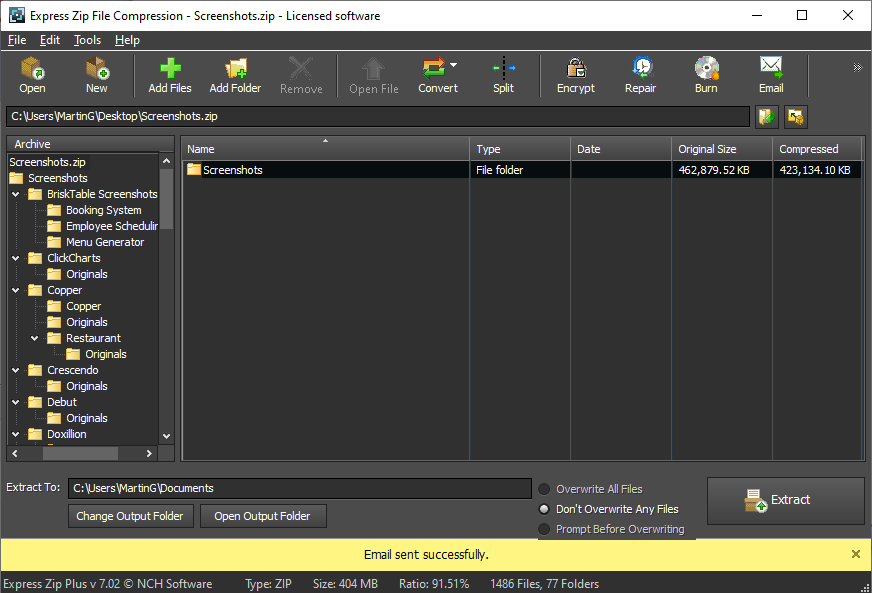Open the Tools menu

click(x=87, y=40)
